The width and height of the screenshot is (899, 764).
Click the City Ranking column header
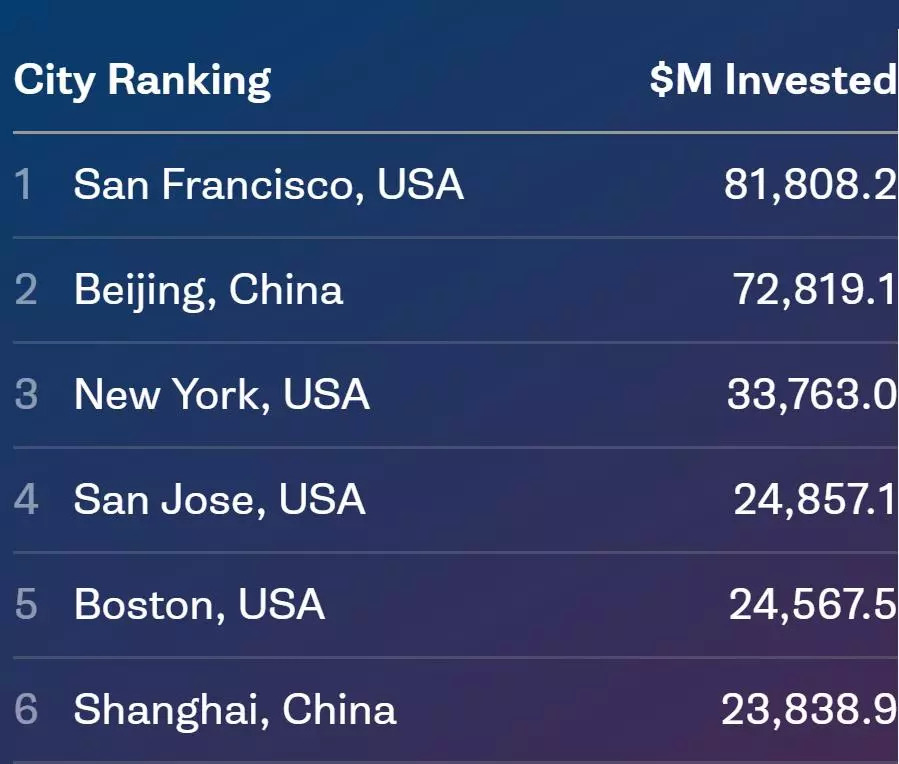(142, 80)
